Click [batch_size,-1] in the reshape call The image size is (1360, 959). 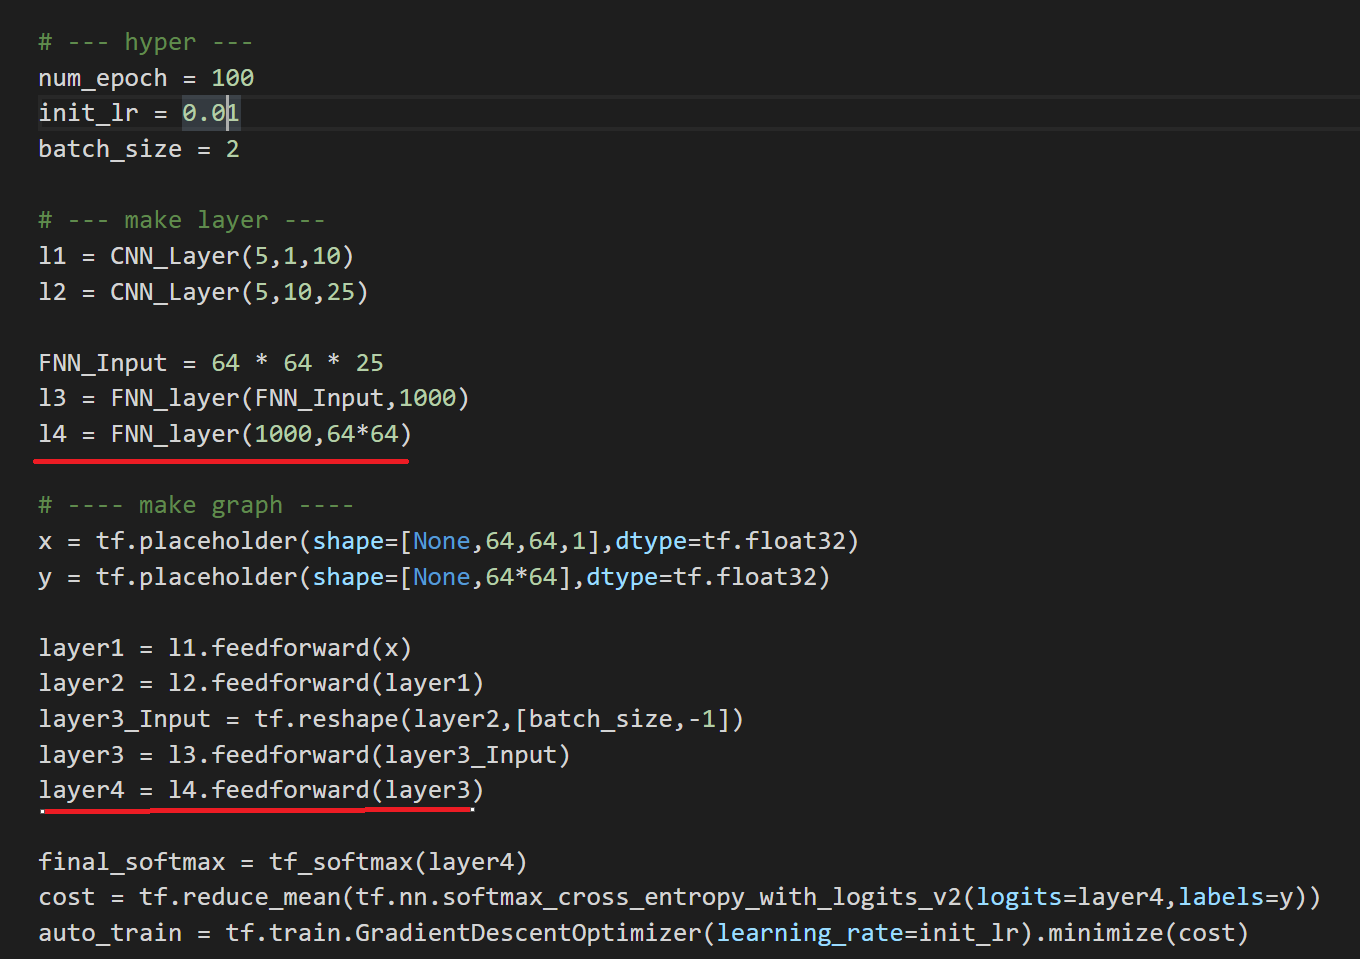622,719
